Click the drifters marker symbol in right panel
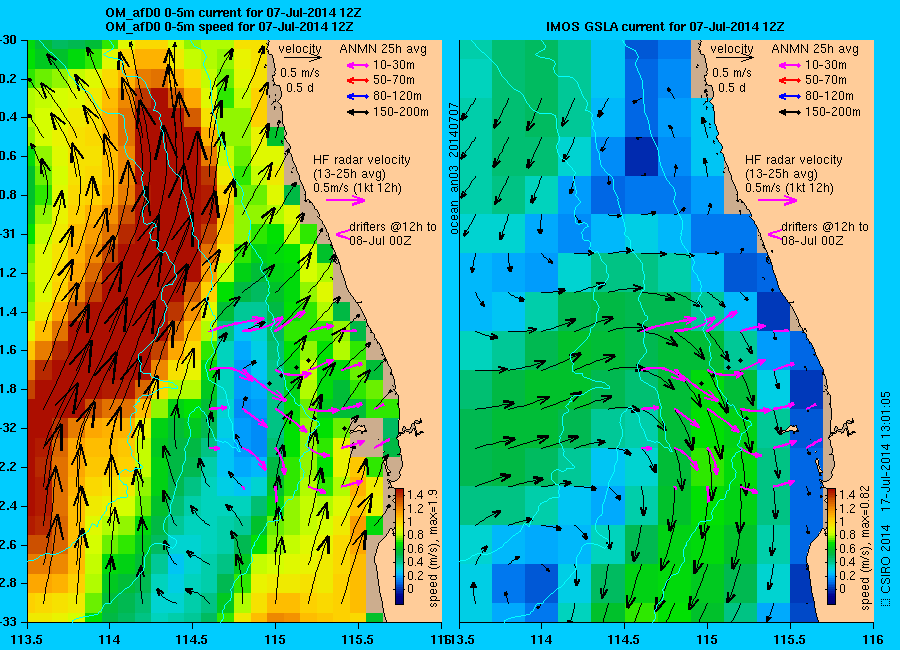Screen dimensions: 900x650 point(774,234)
